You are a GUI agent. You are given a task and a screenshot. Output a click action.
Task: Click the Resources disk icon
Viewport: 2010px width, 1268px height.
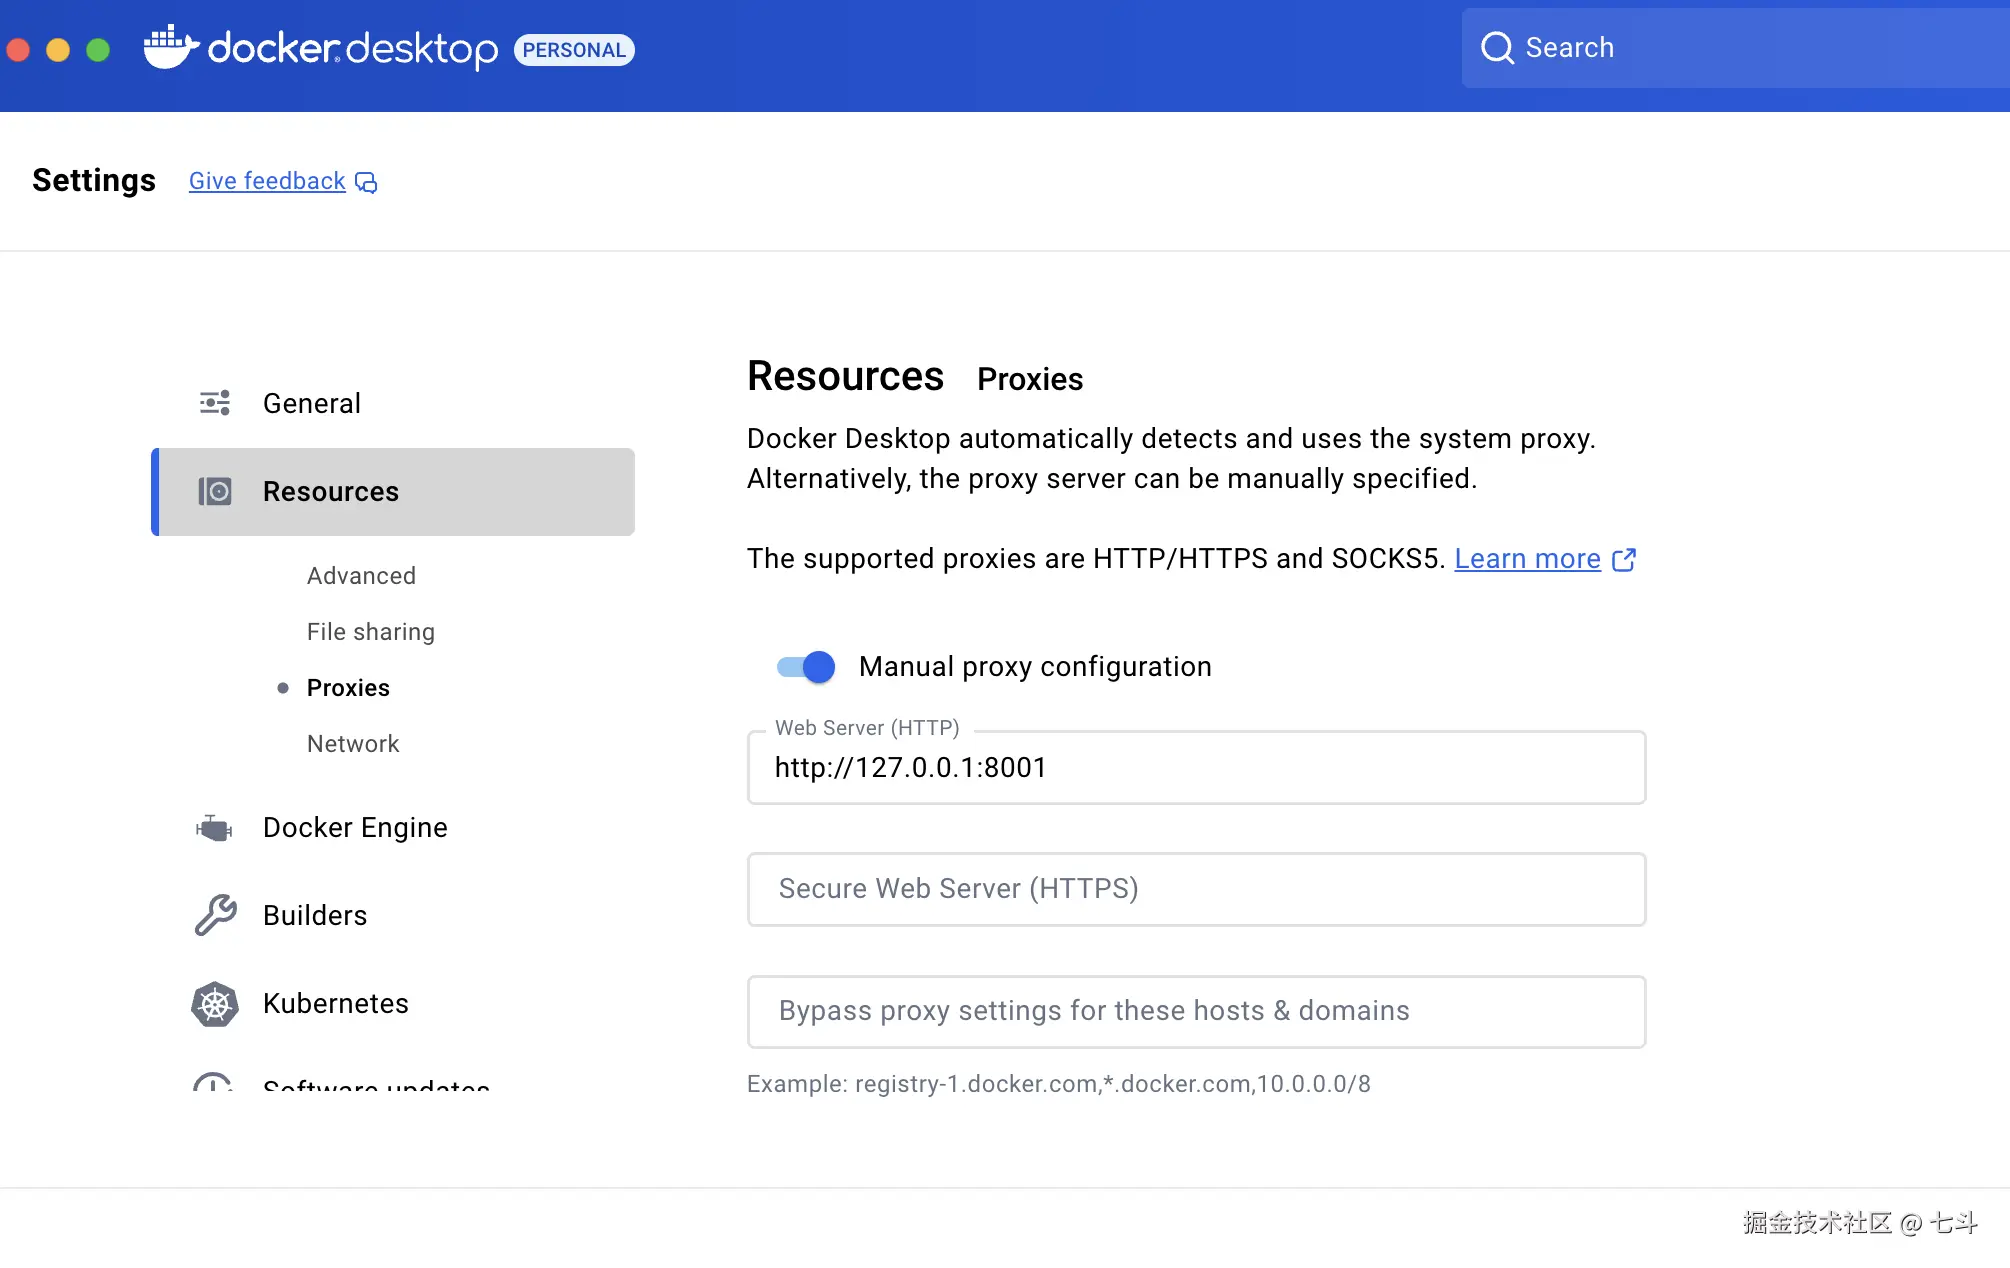pyautogui.click(x=215, y=491)
